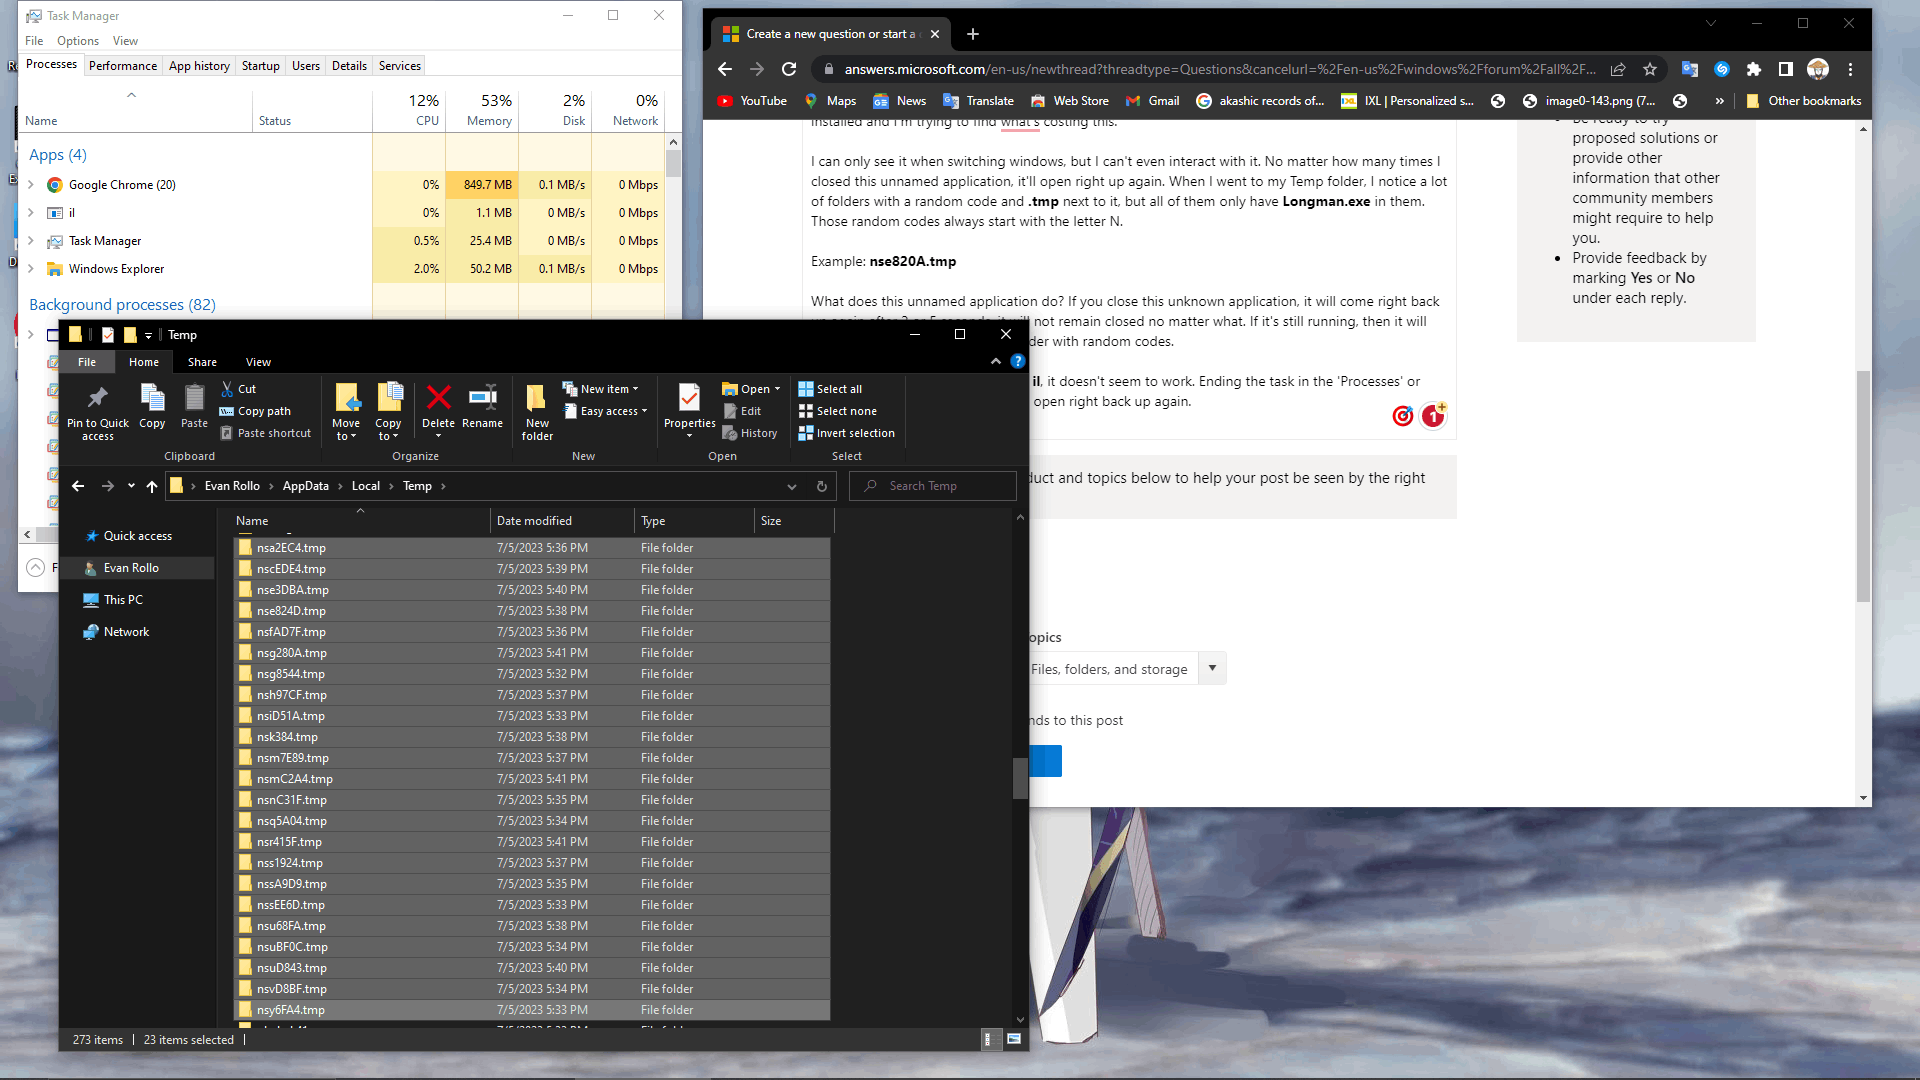
Task: Switch to large icons view in status bar
Action: coord(1013,1040)
